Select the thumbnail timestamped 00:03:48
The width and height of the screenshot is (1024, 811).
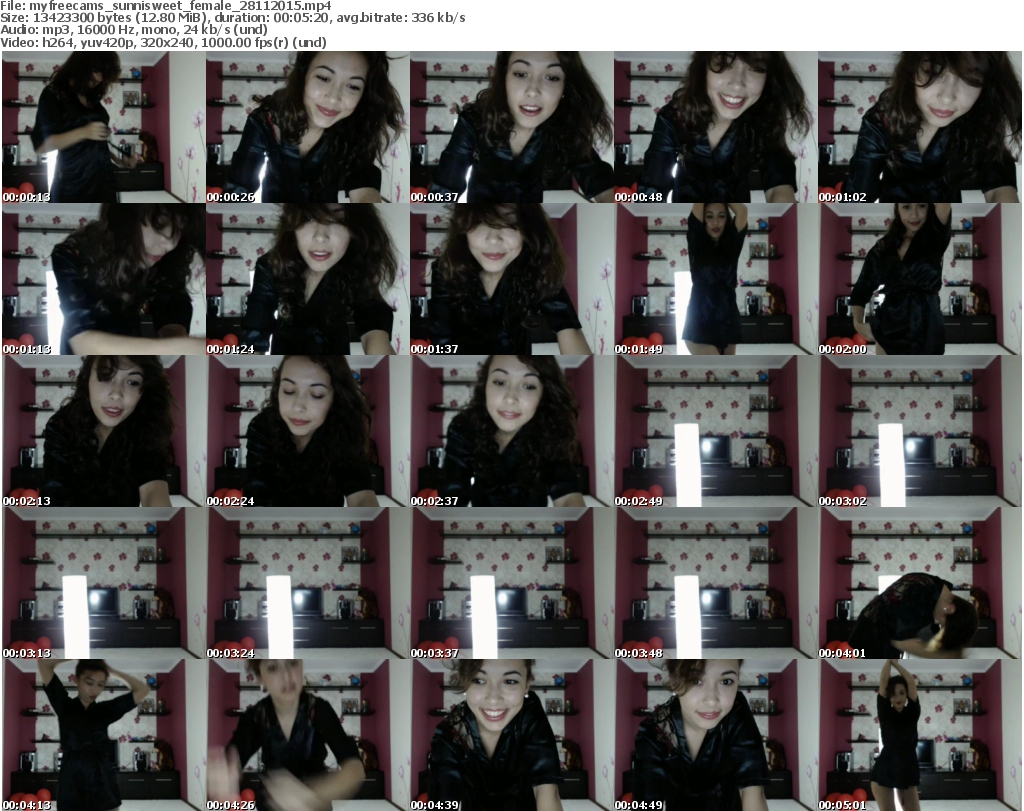[716, 583]
